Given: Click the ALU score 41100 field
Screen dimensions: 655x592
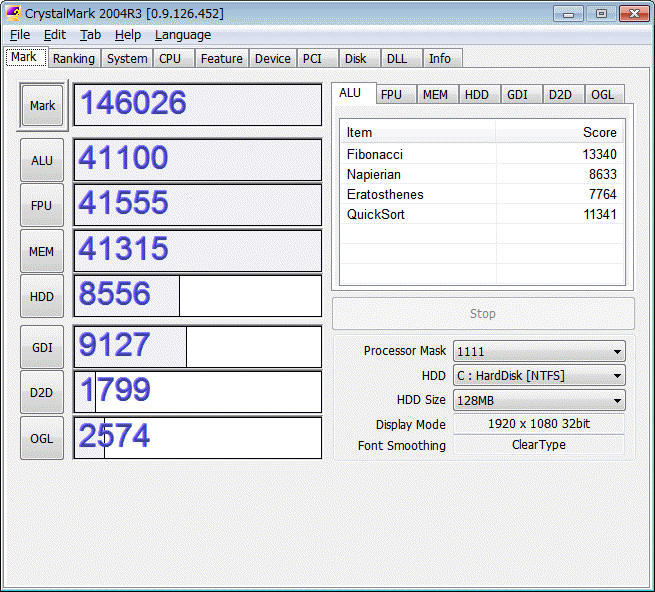Looking at the screenshot, I should (x=198, y=160).
